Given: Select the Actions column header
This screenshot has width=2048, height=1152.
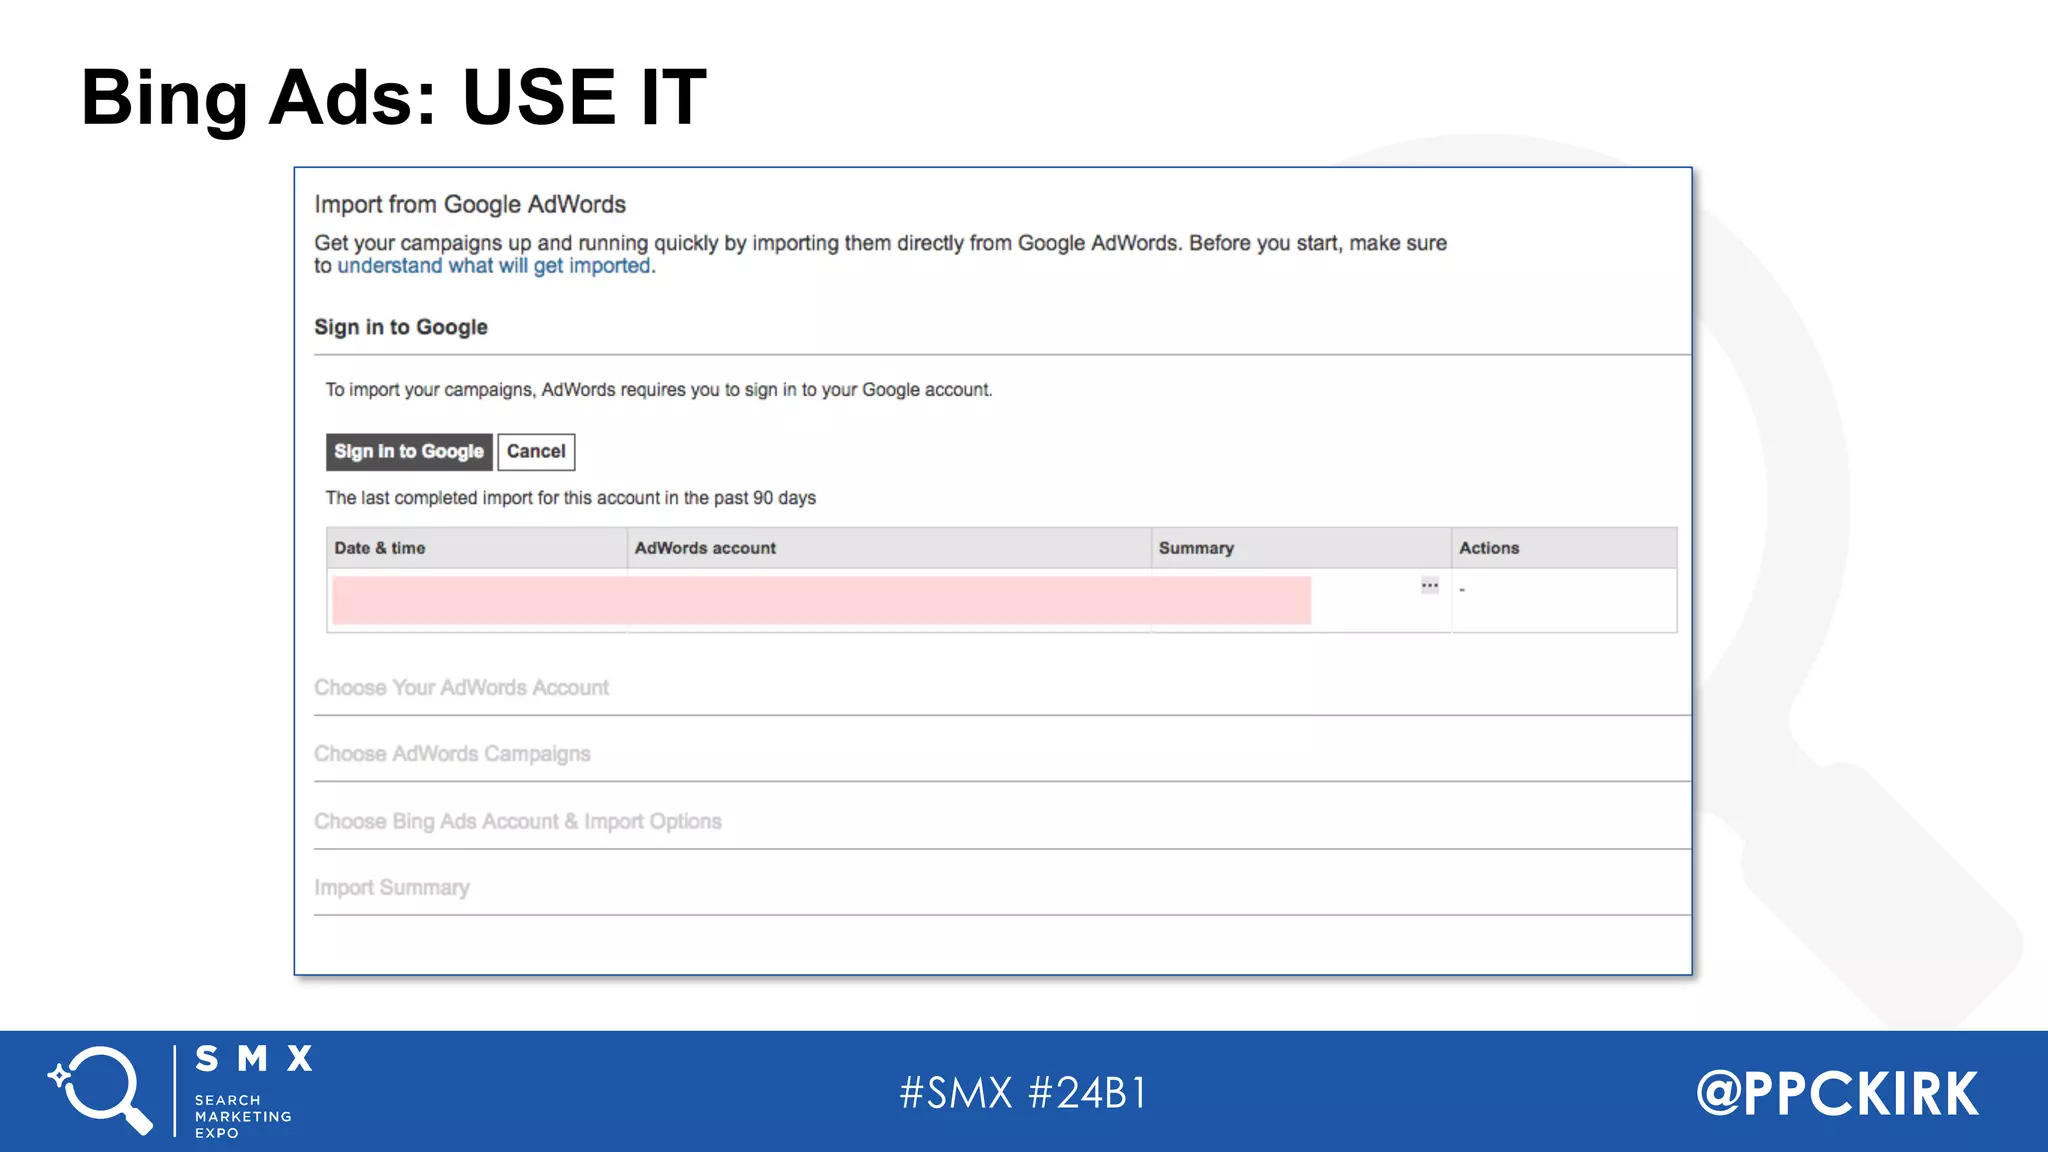Looking at the screenshot, I should [1564, 548].
